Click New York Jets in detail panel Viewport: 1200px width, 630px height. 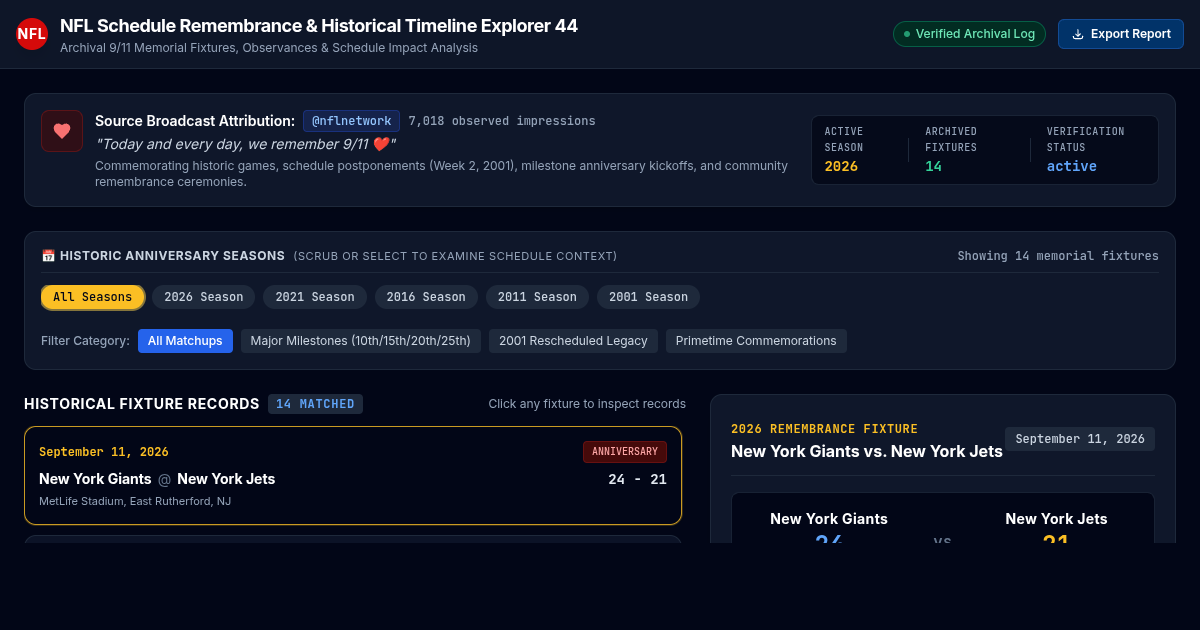pyautogui.click(x=1056, y=519)
